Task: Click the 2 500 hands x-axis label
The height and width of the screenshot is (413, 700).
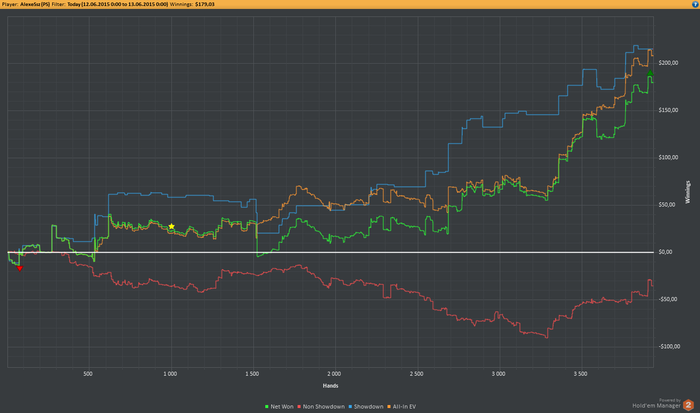Action: [x=417, y=374]
